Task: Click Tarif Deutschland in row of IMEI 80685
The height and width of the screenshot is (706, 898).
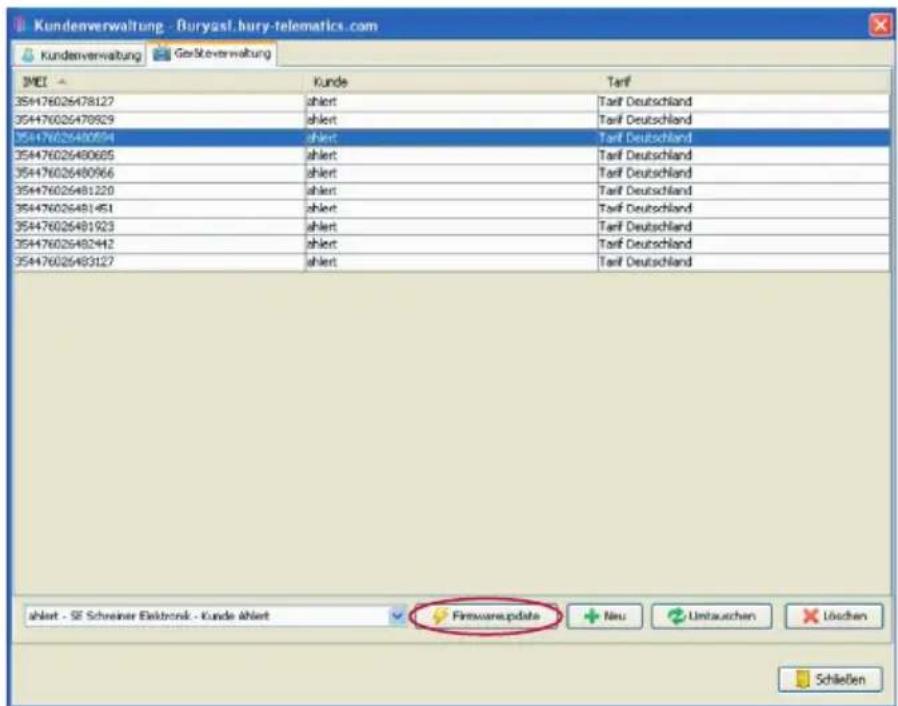Action: coord(645,155)
